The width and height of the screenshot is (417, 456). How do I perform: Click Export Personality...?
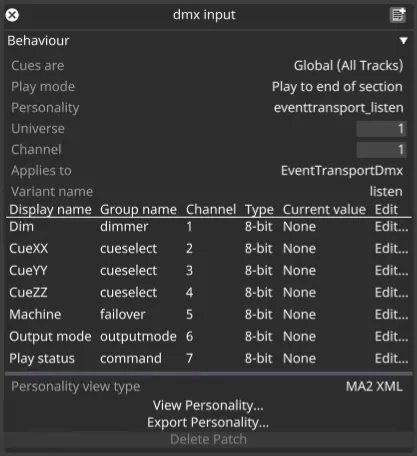pyautogui.click(x=208, y=423)
